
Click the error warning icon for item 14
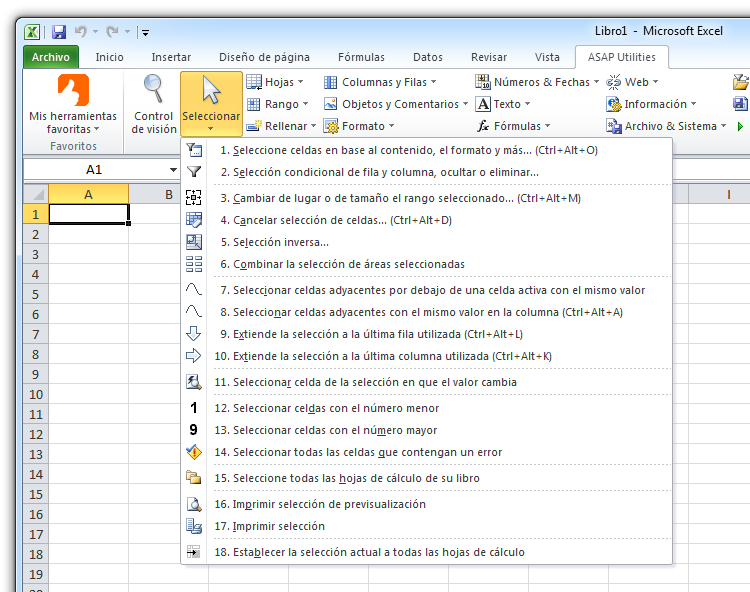194,452
